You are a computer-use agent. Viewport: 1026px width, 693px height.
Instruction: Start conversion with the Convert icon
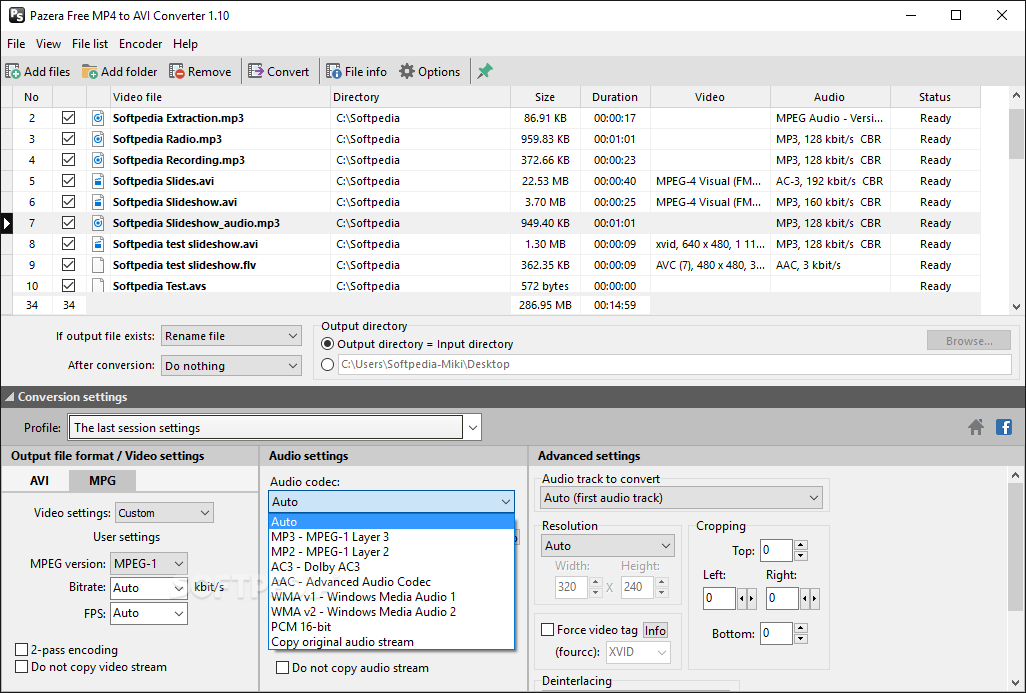256,71
